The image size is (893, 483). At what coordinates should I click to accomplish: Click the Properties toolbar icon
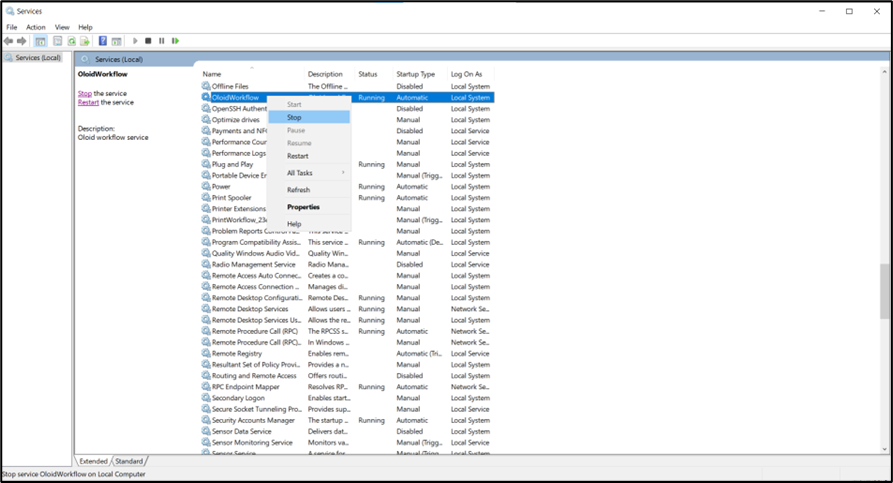(58, 41)
